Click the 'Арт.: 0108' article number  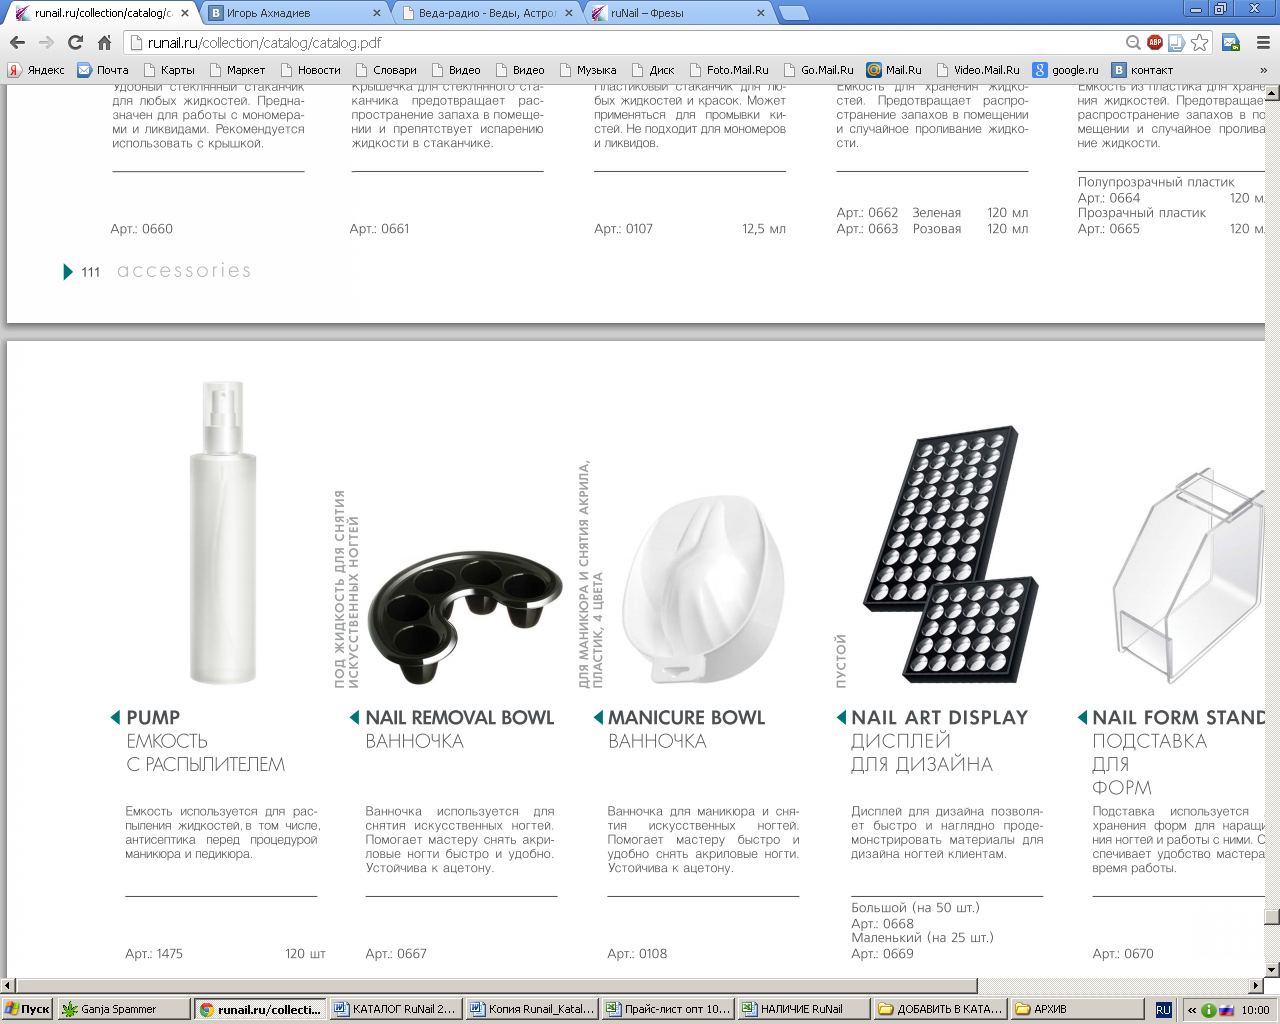pyautogui.click(x=637, y=953)
